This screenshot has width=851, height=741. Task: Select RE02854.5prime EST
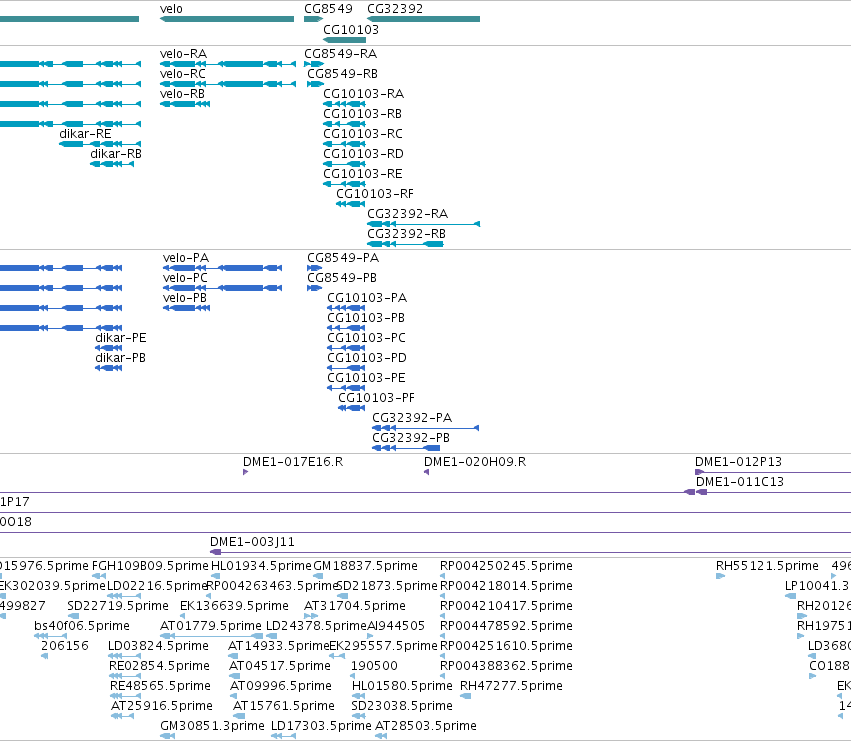coord(160,667)
